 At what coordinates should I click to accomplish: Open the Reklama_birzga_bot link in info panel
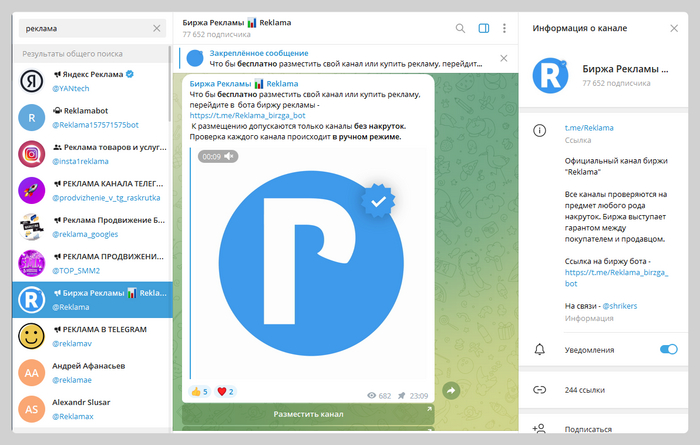(616, 278)
